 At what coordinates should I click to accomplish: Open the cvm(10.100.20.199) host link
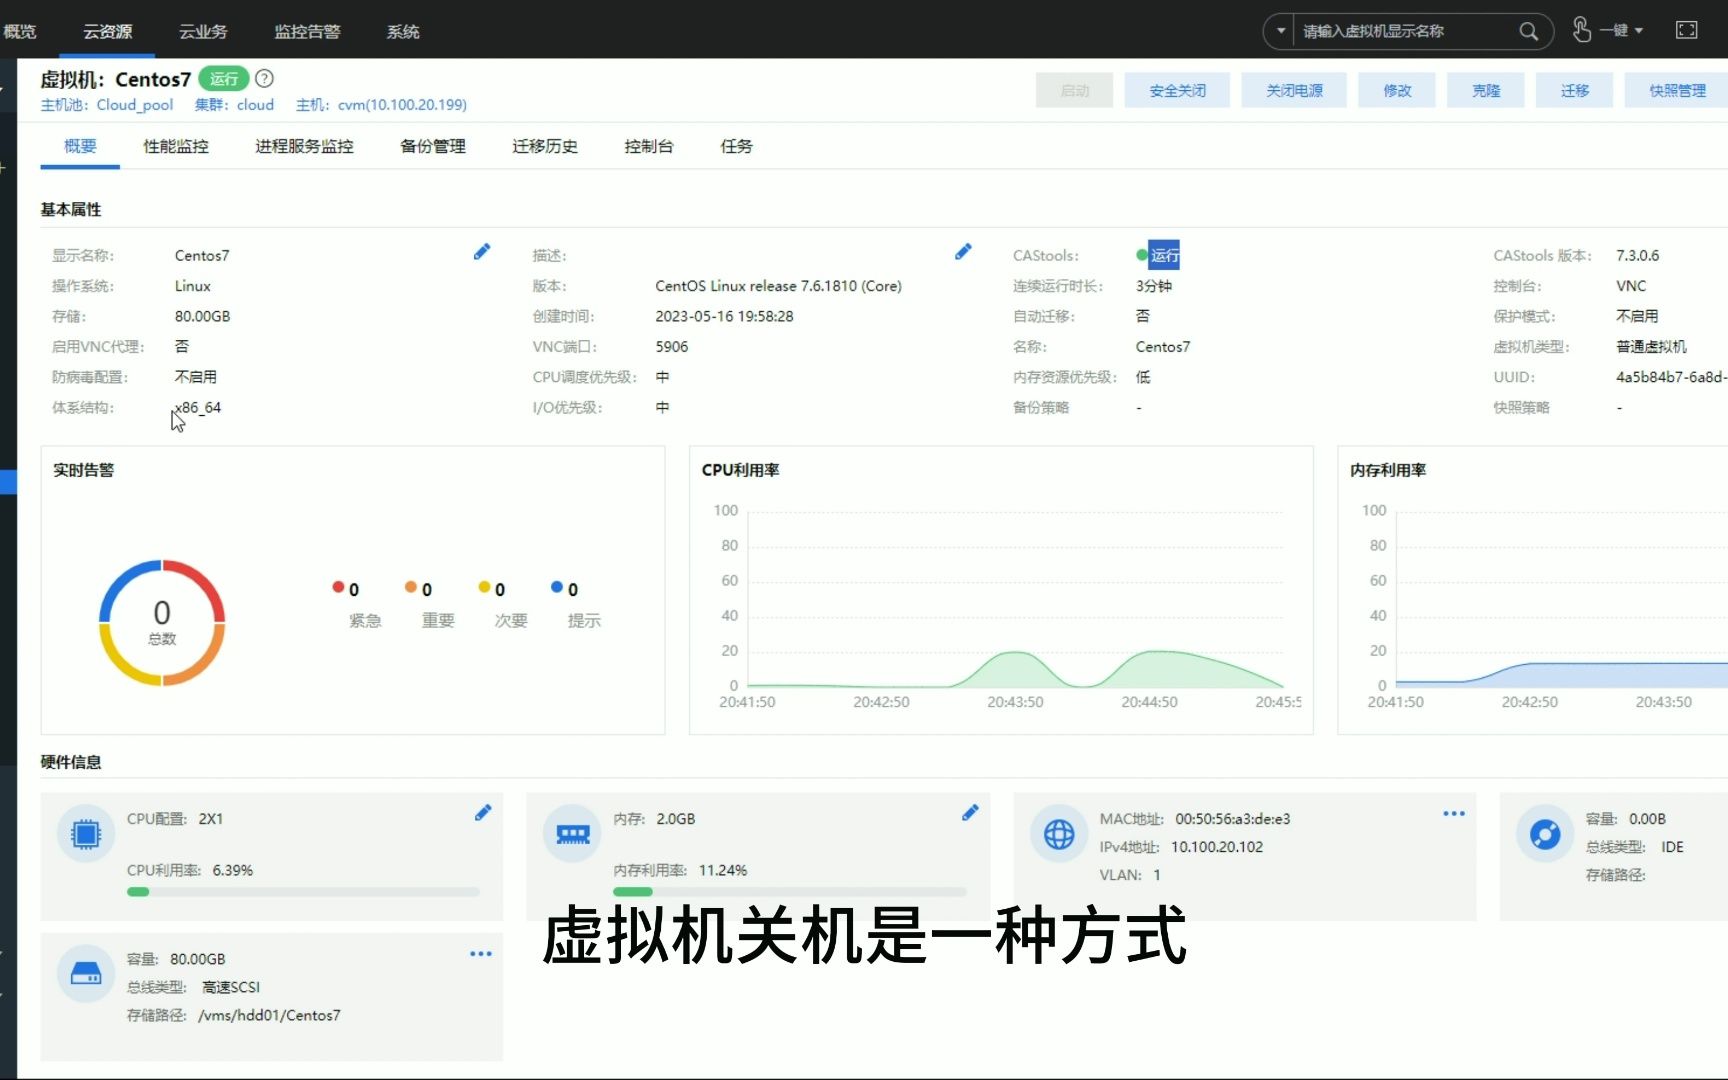[x=402, y=104]
